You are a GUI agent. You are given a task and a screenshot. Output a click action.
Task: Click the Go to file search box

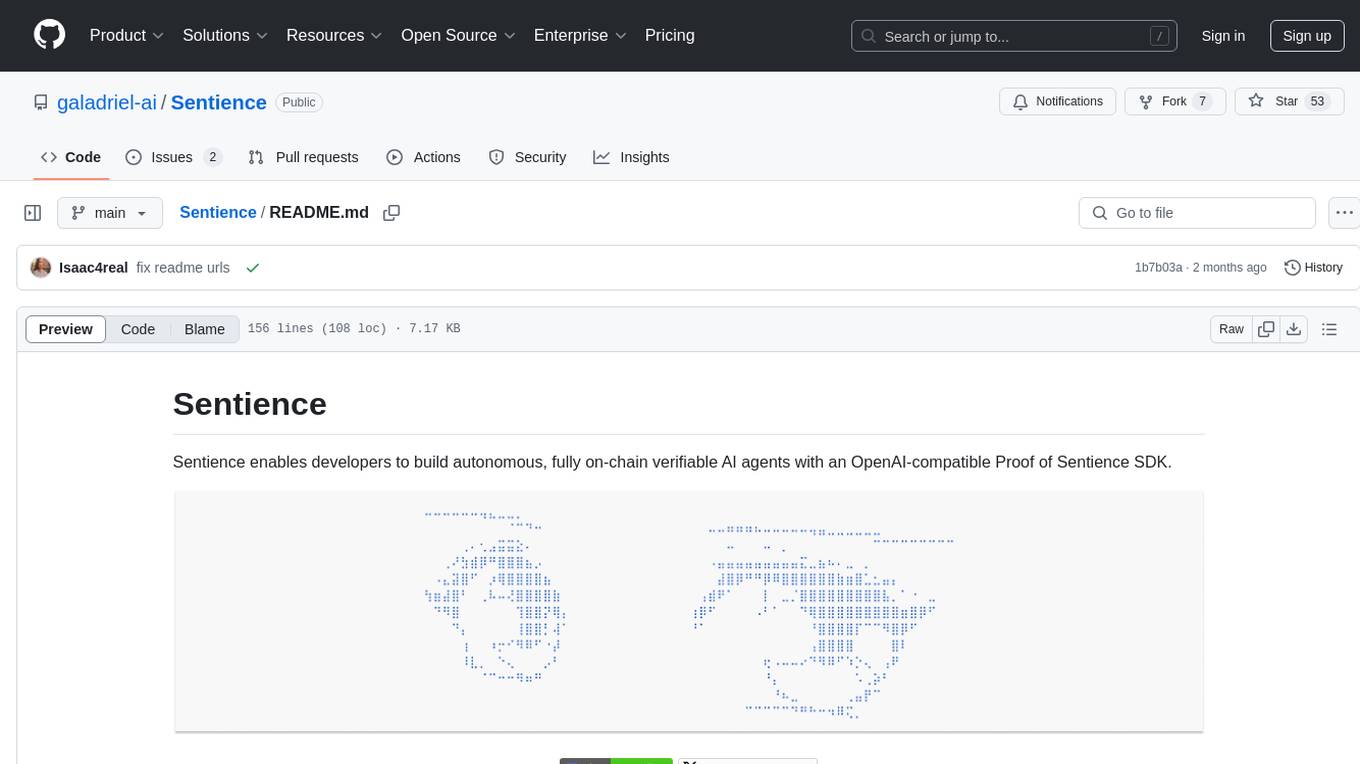pos(1197,213)
